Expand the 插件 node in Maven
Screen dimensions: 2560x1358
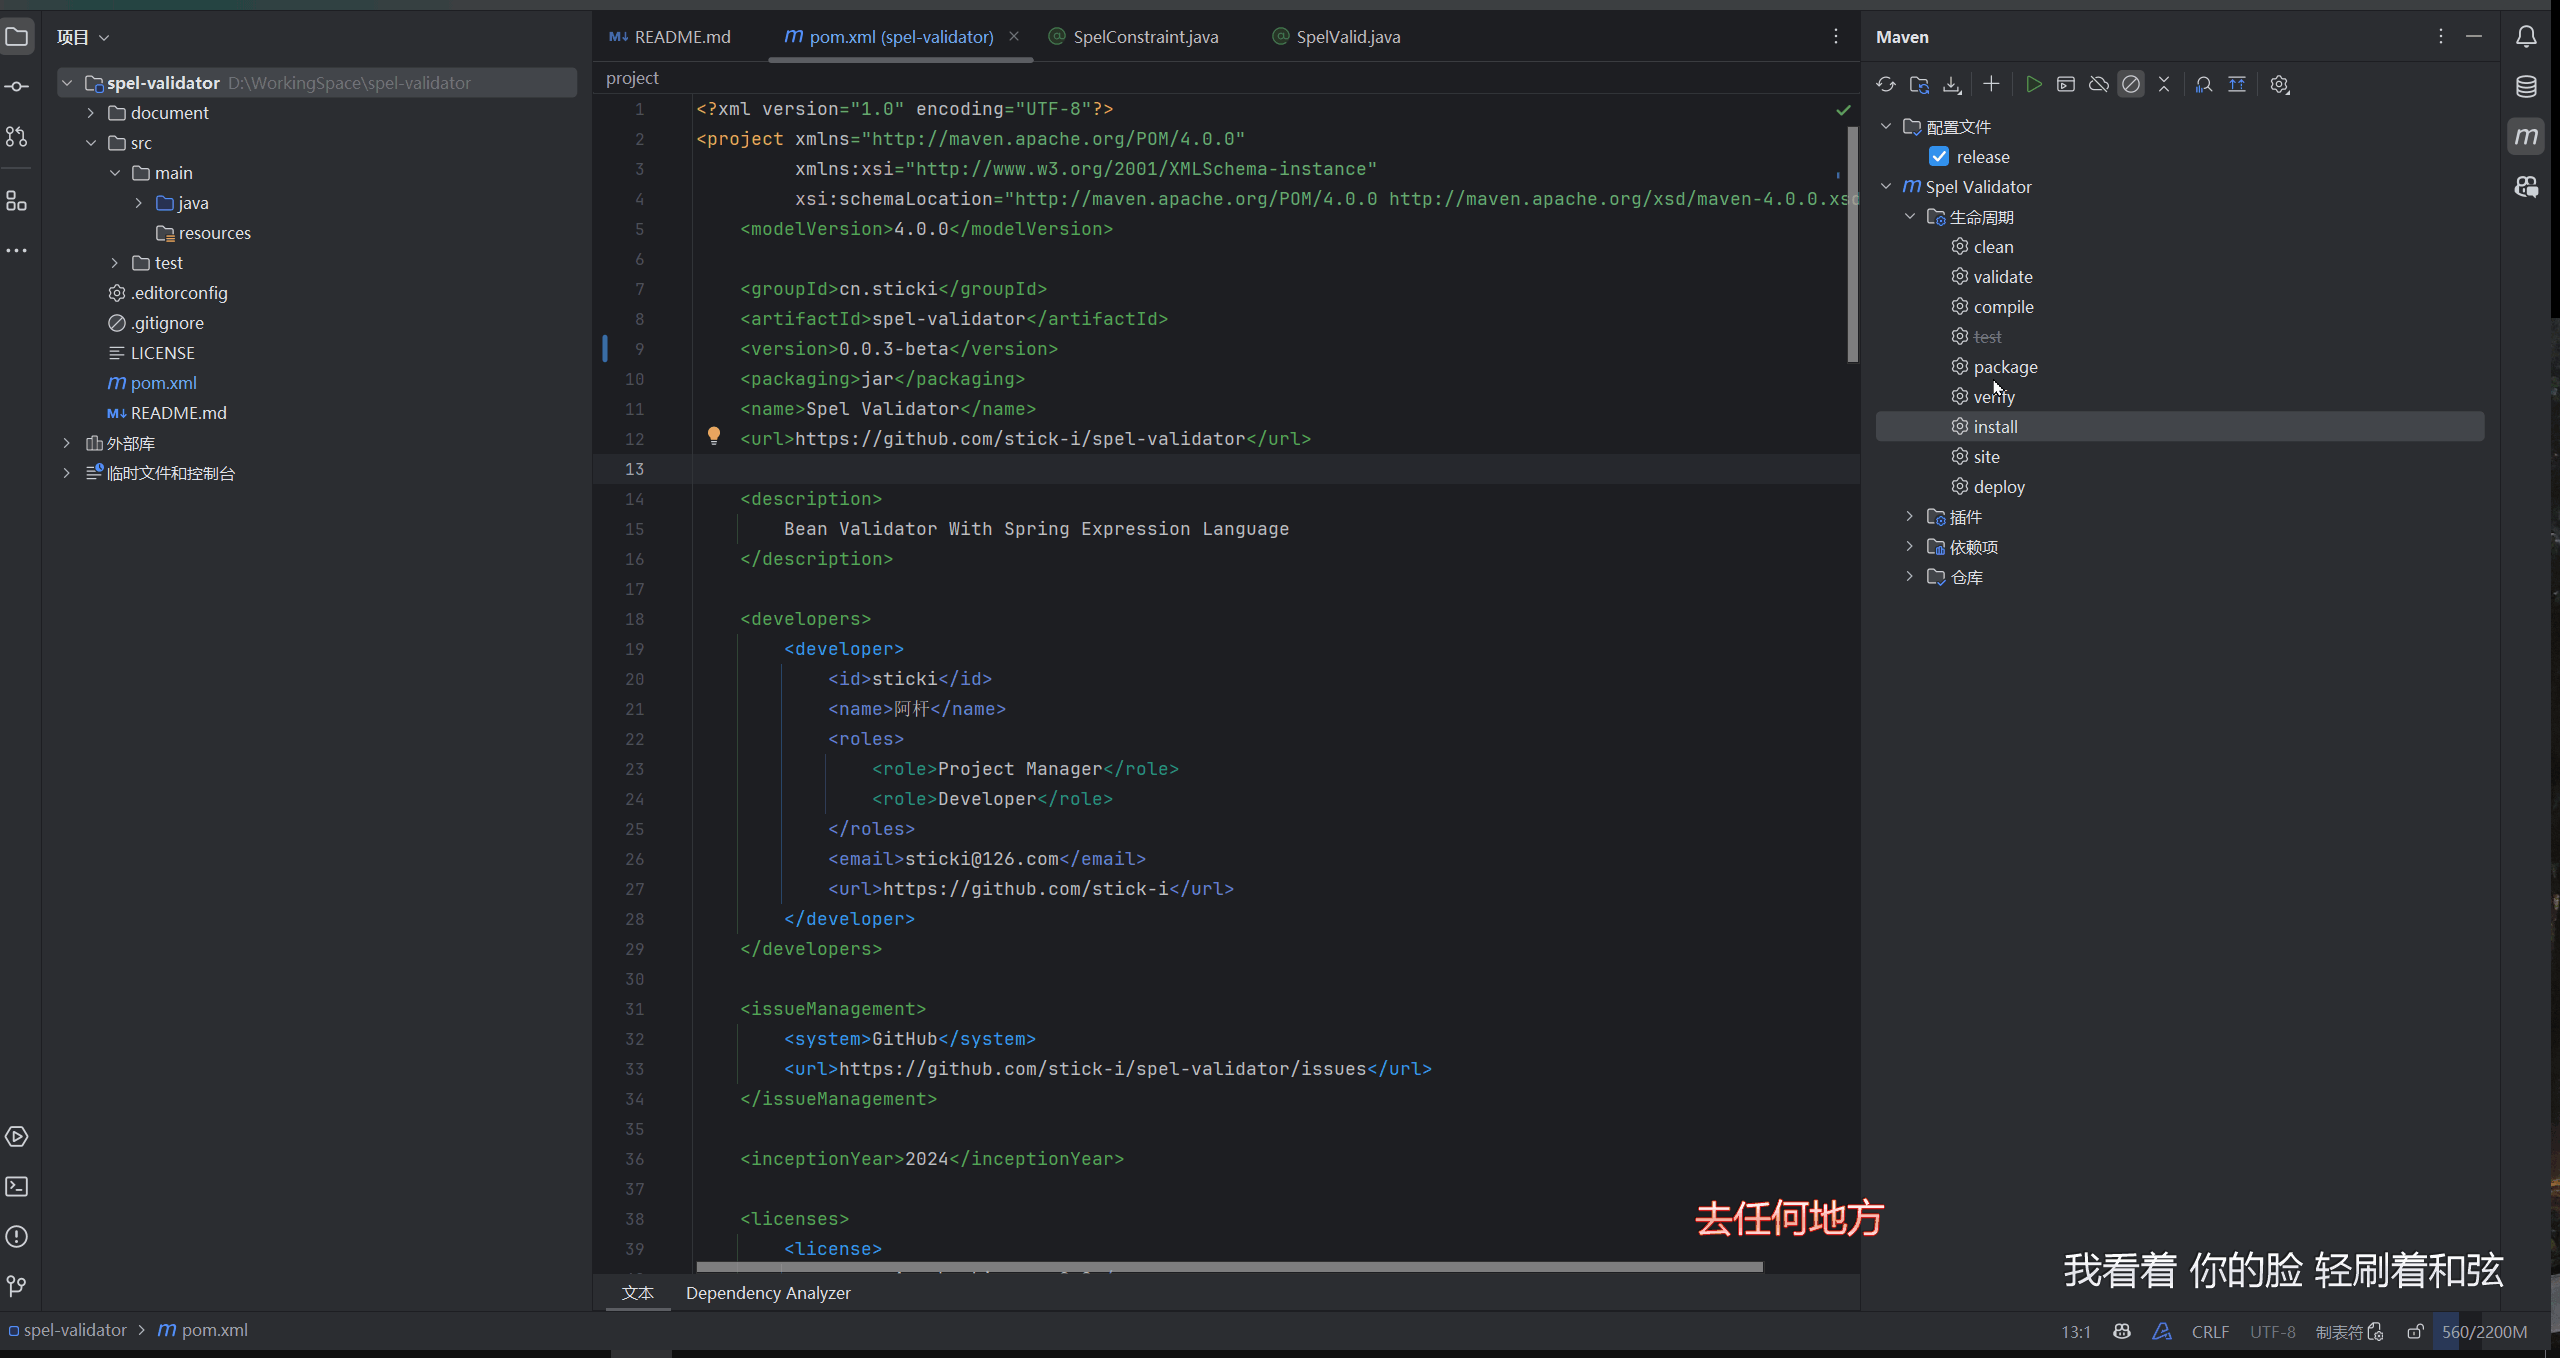pyautogui.click(x=1910, y=517)
